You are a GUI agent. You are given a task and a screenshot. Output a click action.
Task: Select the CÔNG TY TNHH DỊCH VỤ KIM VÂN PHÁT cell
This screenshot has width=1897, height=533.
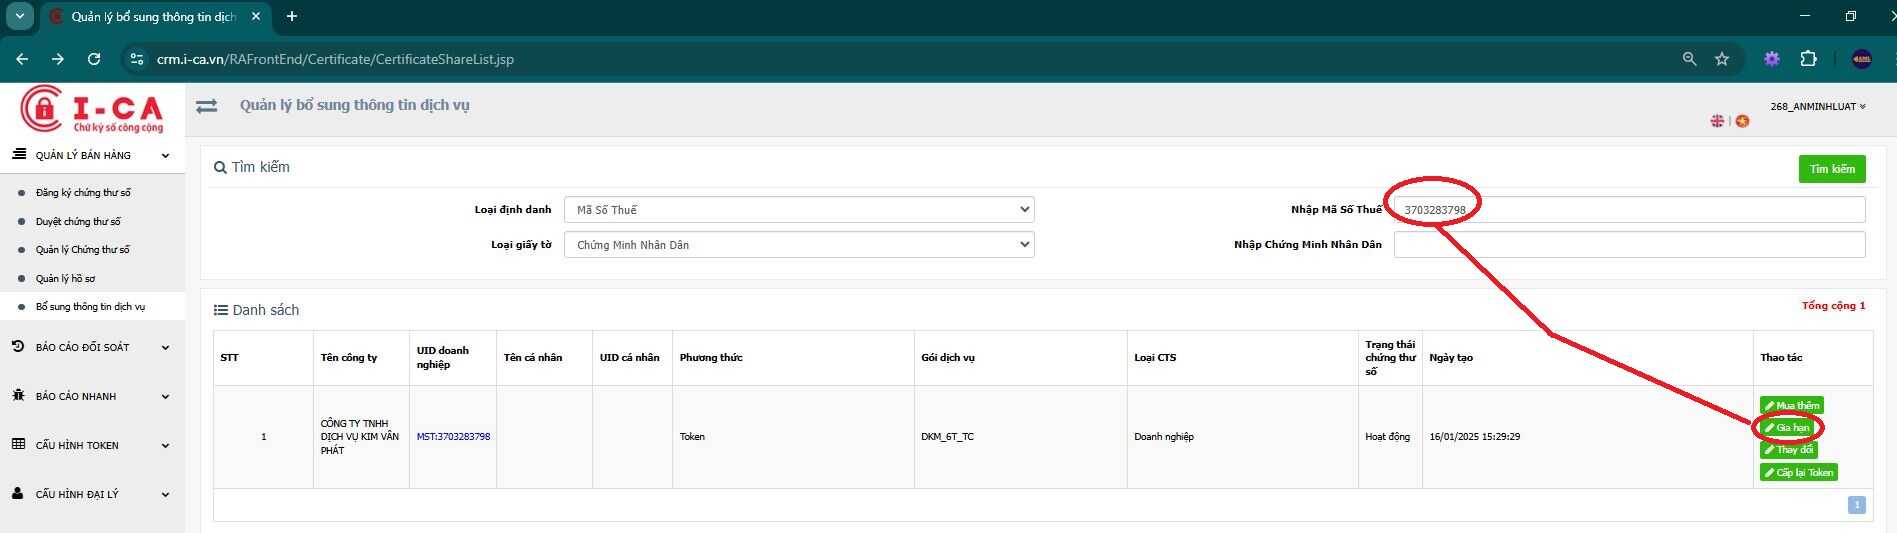(360, 437)
